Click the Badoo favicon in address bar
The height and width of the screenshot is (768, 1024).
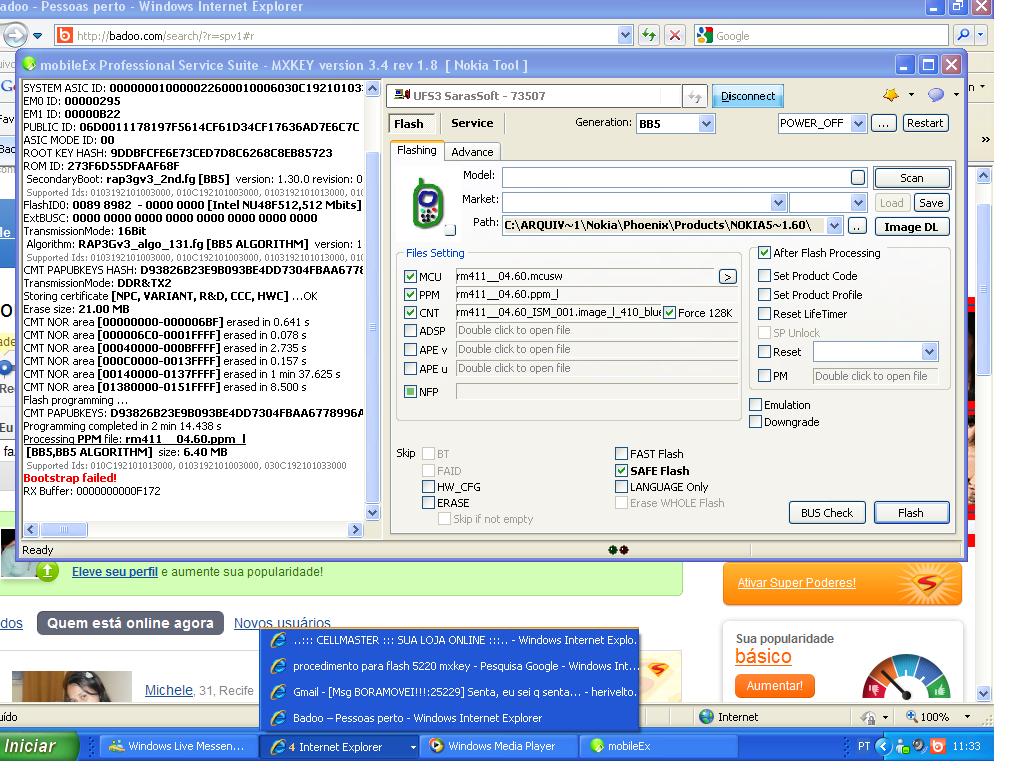click(65, 35)
